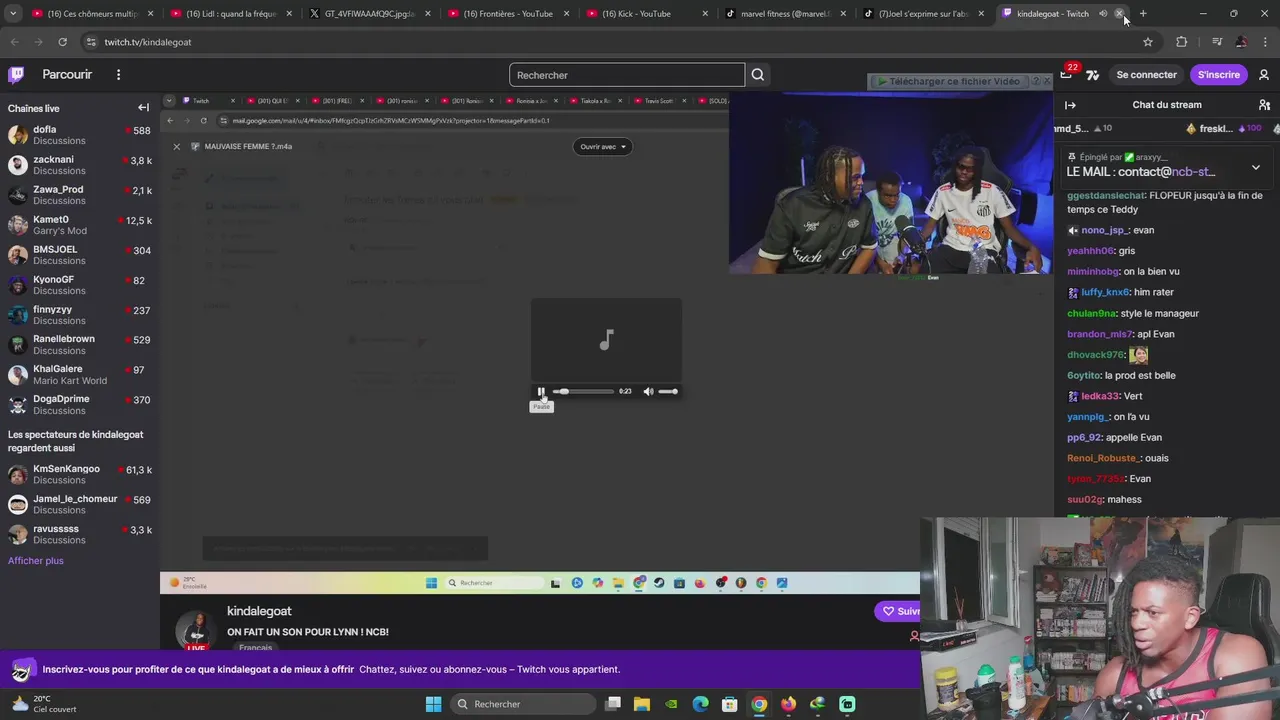
Task: Launch Microsoft Edge from taskbar
Action: (x=700, y=704)
